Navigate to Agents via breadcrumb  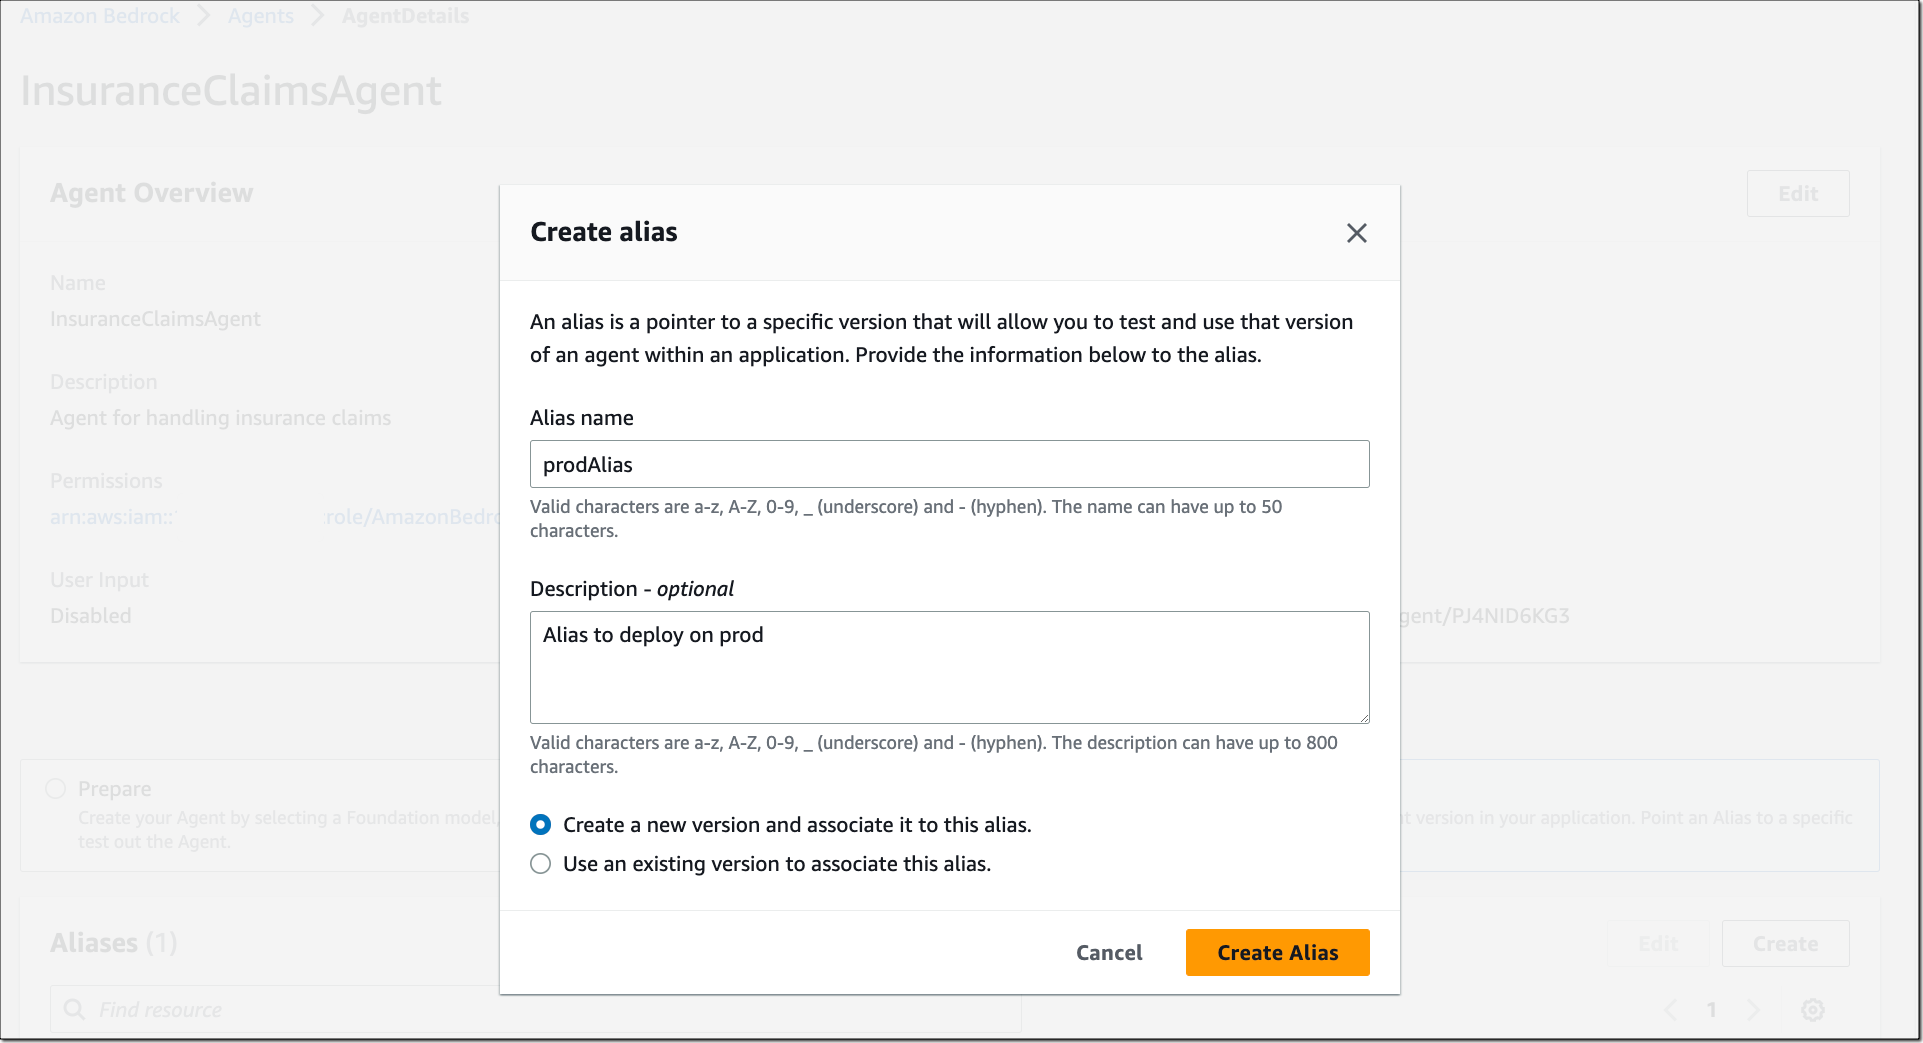pos(260,15)
